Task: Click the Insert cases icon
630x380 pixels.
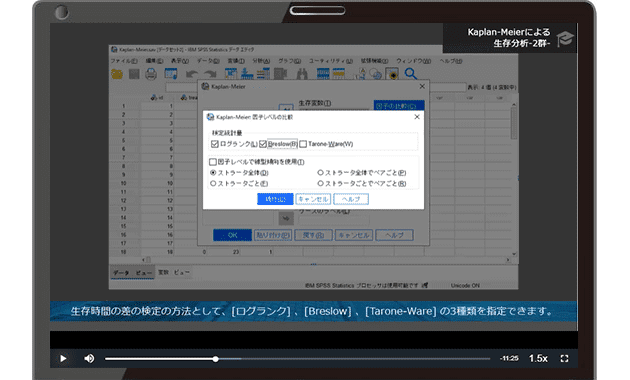Action: tap(323, 74)
